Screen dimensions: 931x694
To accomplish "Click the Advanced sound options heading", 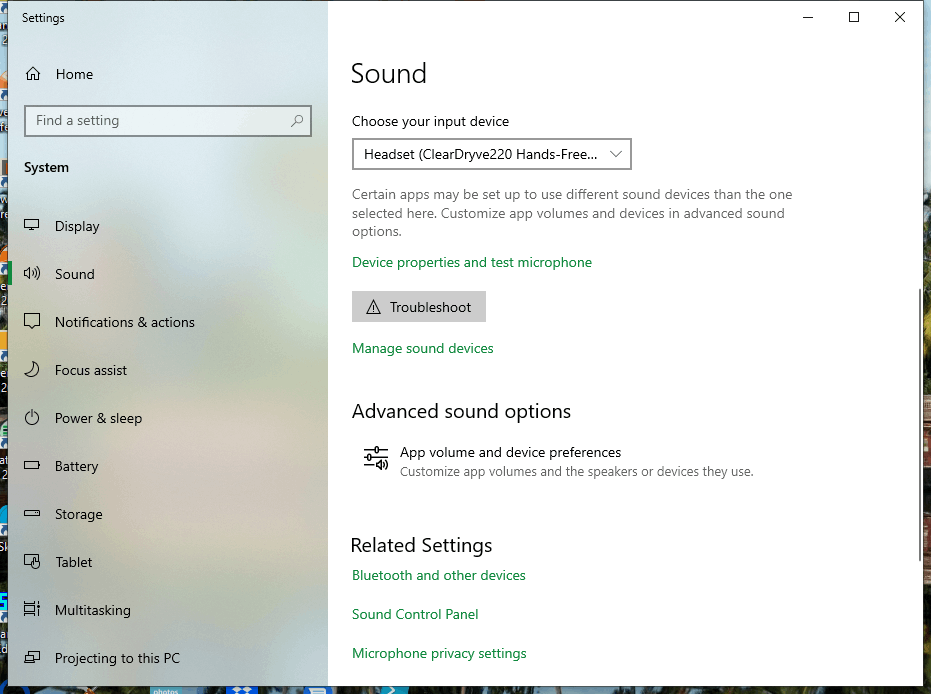I will [x=461, y=411].
